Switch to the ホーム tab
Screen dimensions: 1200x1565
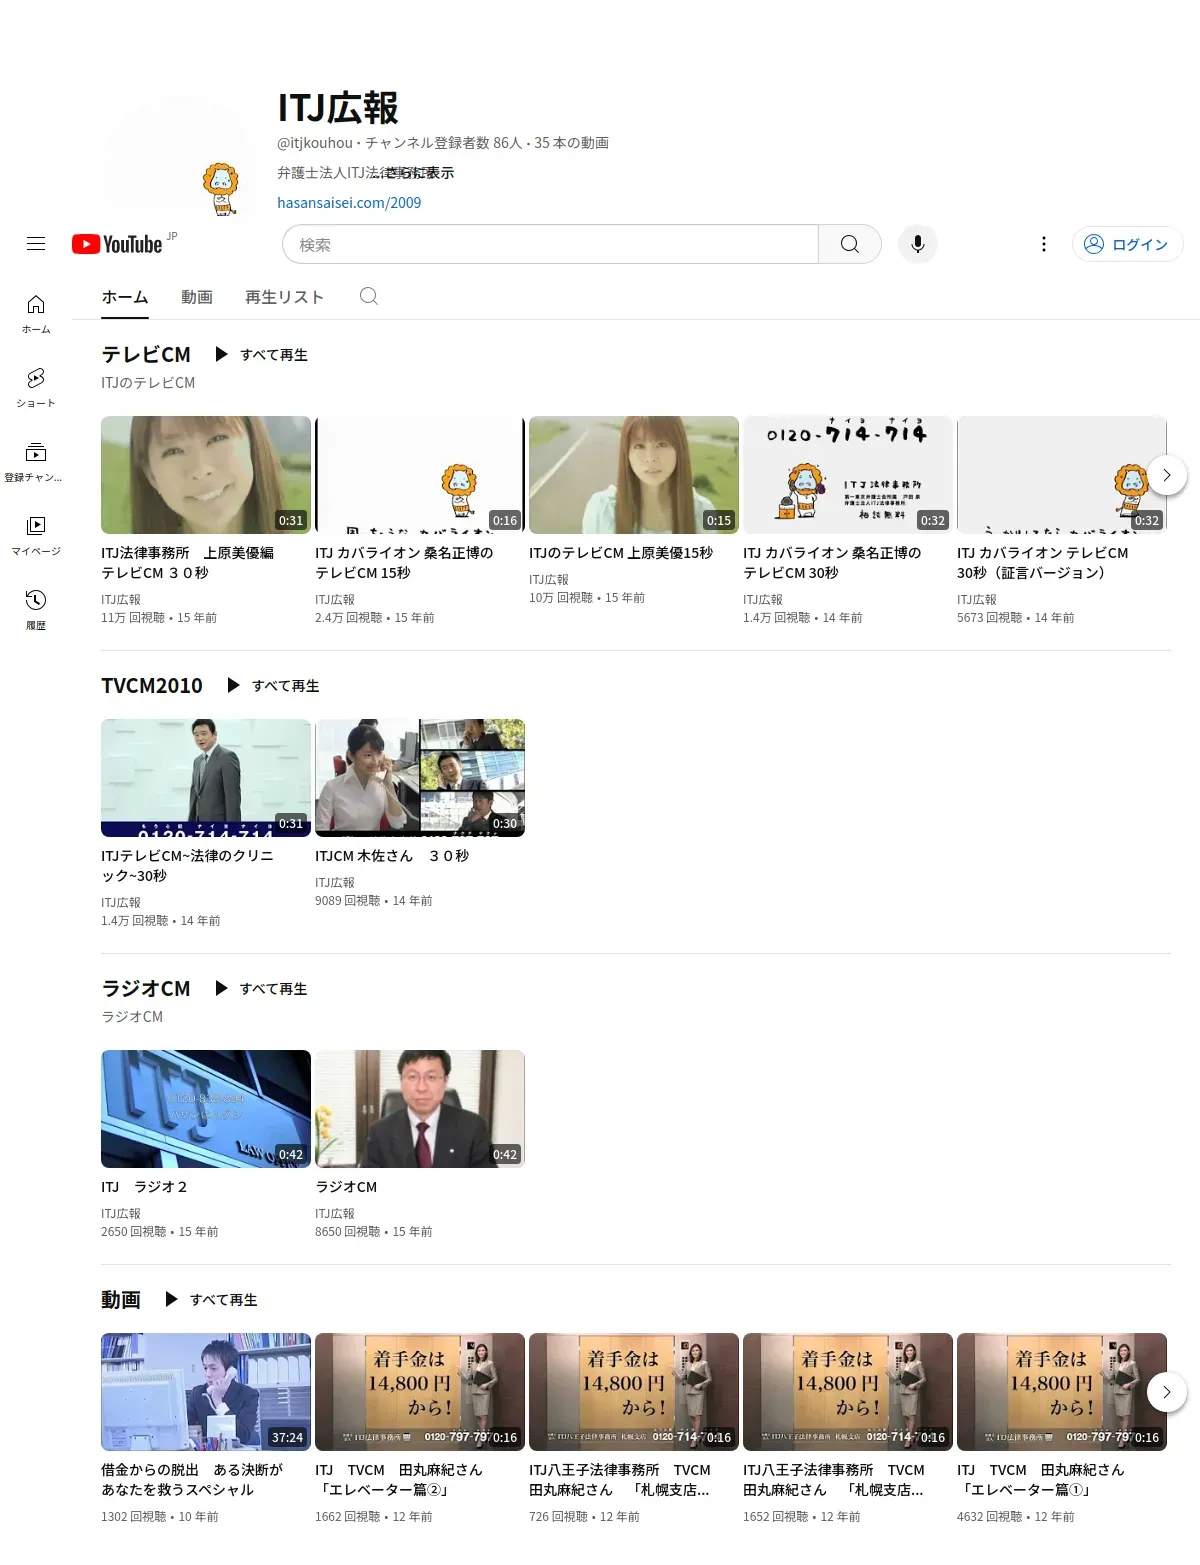(x=125, y=297)
